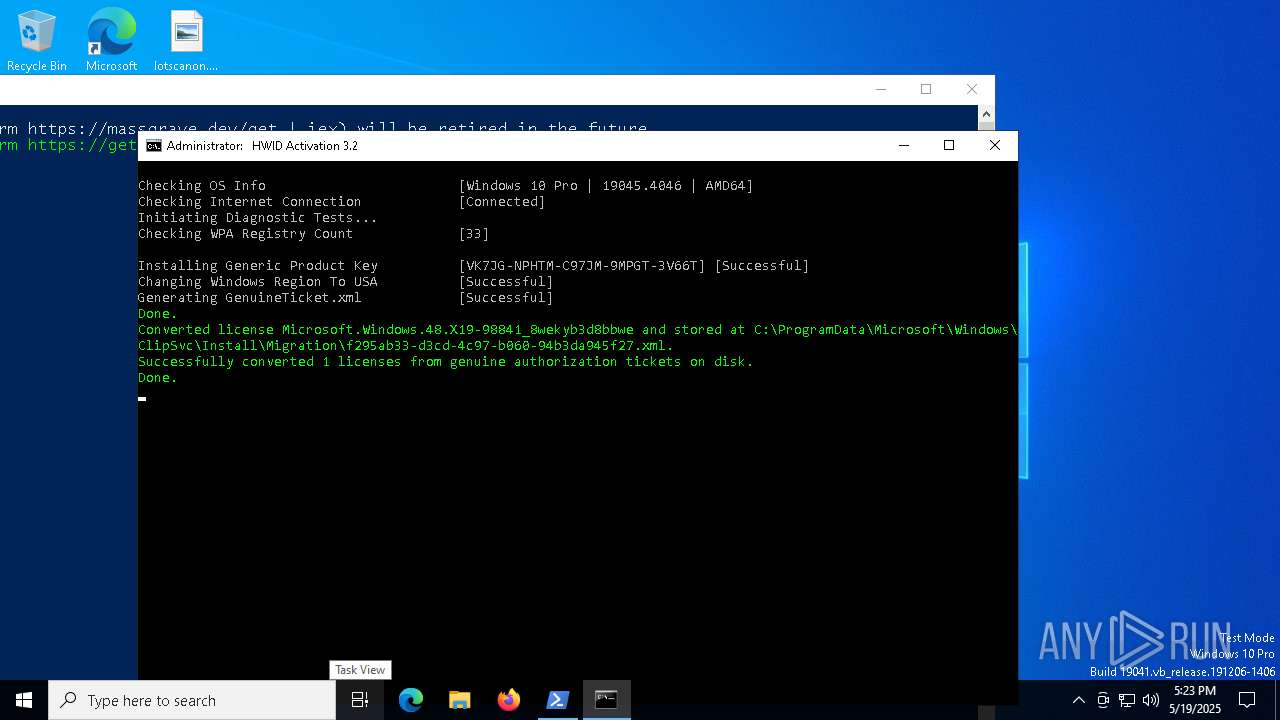This screenshot has height=720, width=1280.
Task: Launch Microsoft Edge from the taskbar
Action: (x=411, y=700)
